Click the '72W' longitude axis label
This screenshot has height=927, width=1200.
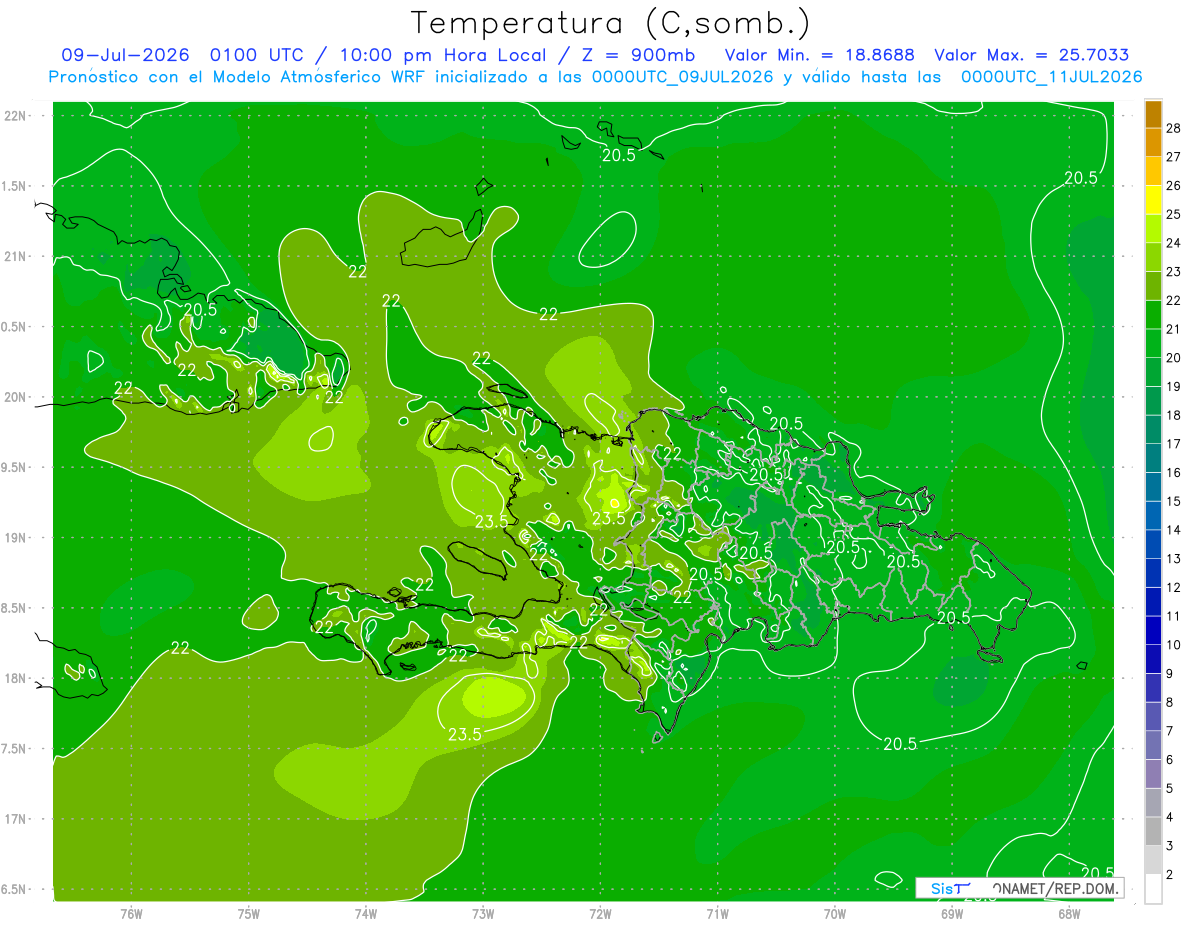(600, 913)
